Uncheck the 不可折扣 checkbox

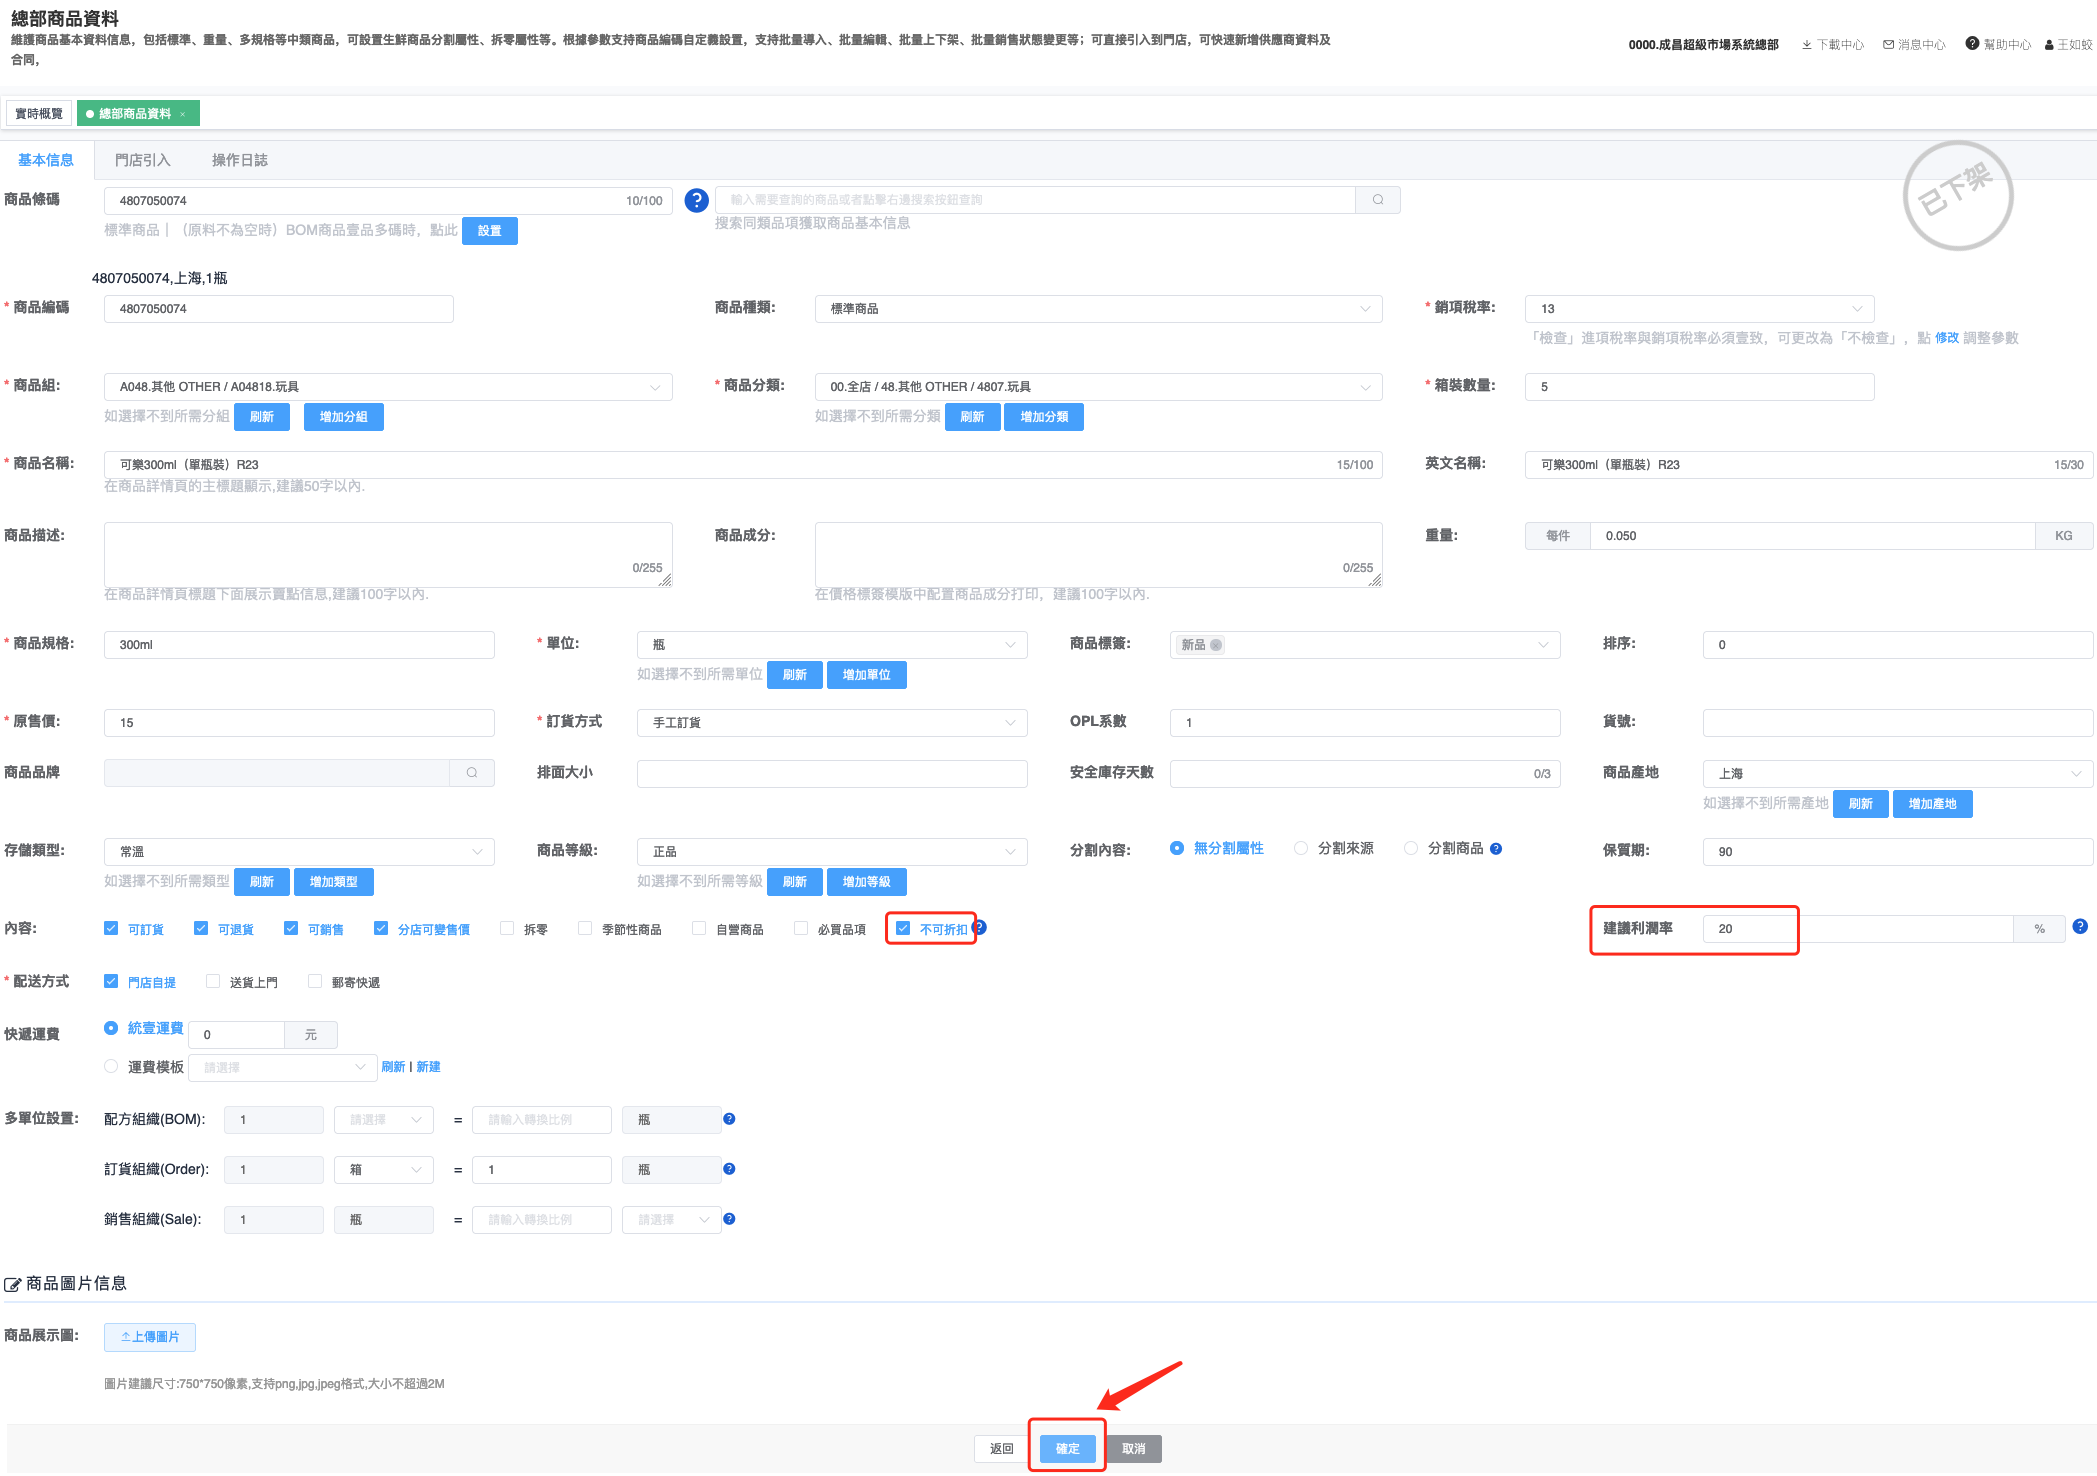click(903, 929)
